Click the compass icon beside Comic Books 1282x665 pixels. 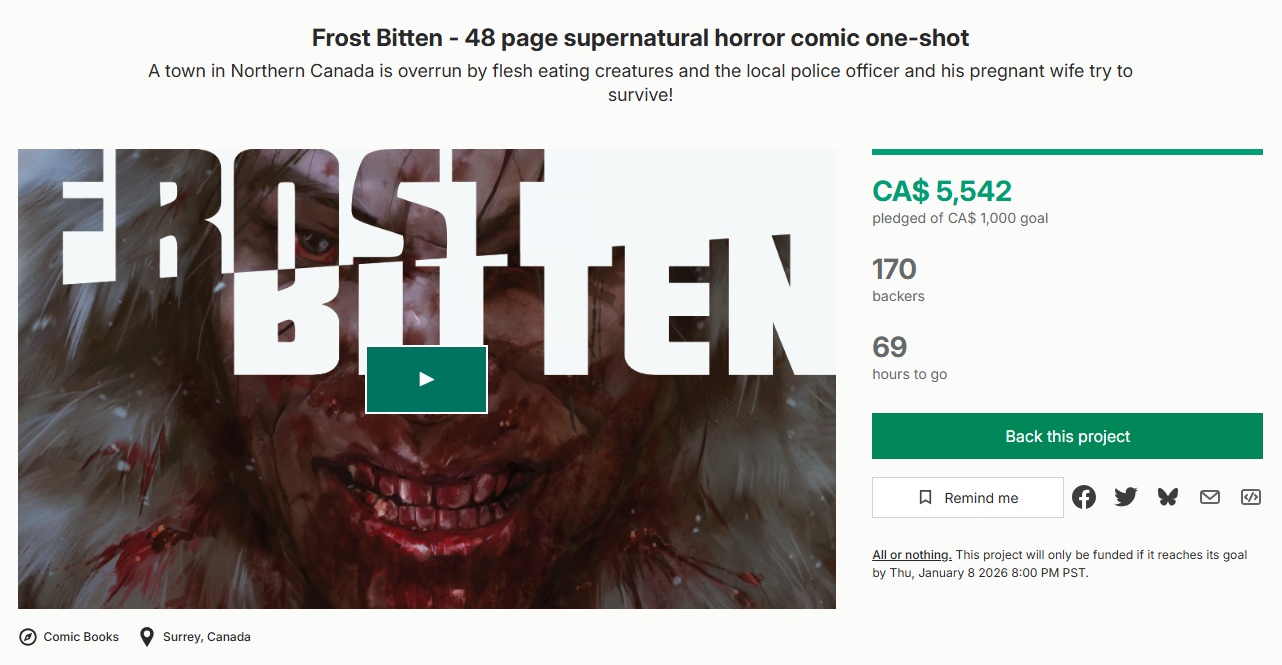pyautogui.click(x=28, y=637)
